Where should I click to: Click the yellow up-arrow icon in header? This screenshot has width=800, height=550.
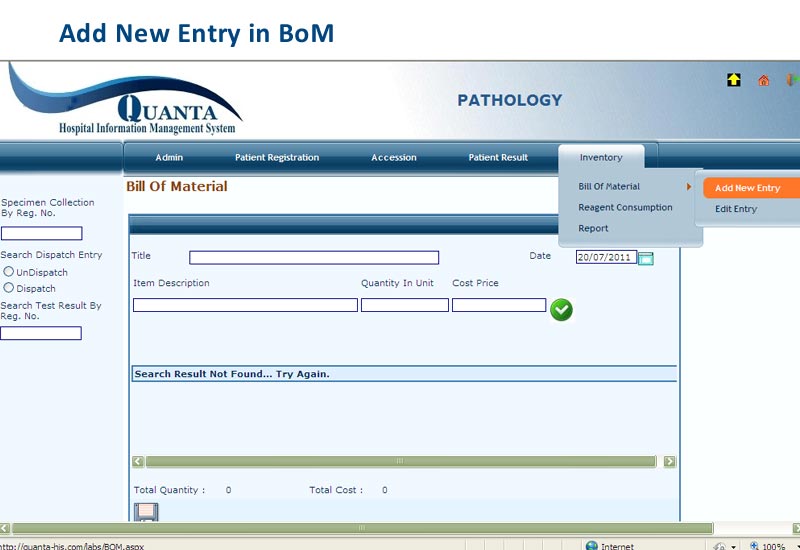click(734, 80)
